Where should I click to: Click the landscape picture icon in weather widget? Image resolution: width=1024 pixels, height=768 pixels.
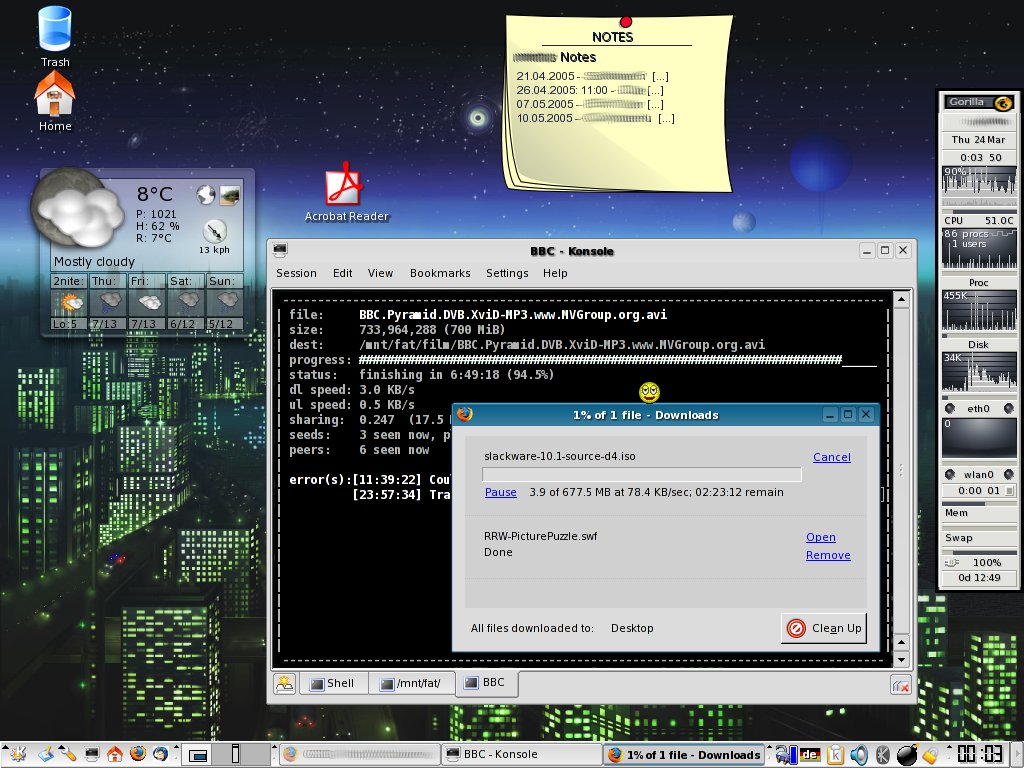230,195
